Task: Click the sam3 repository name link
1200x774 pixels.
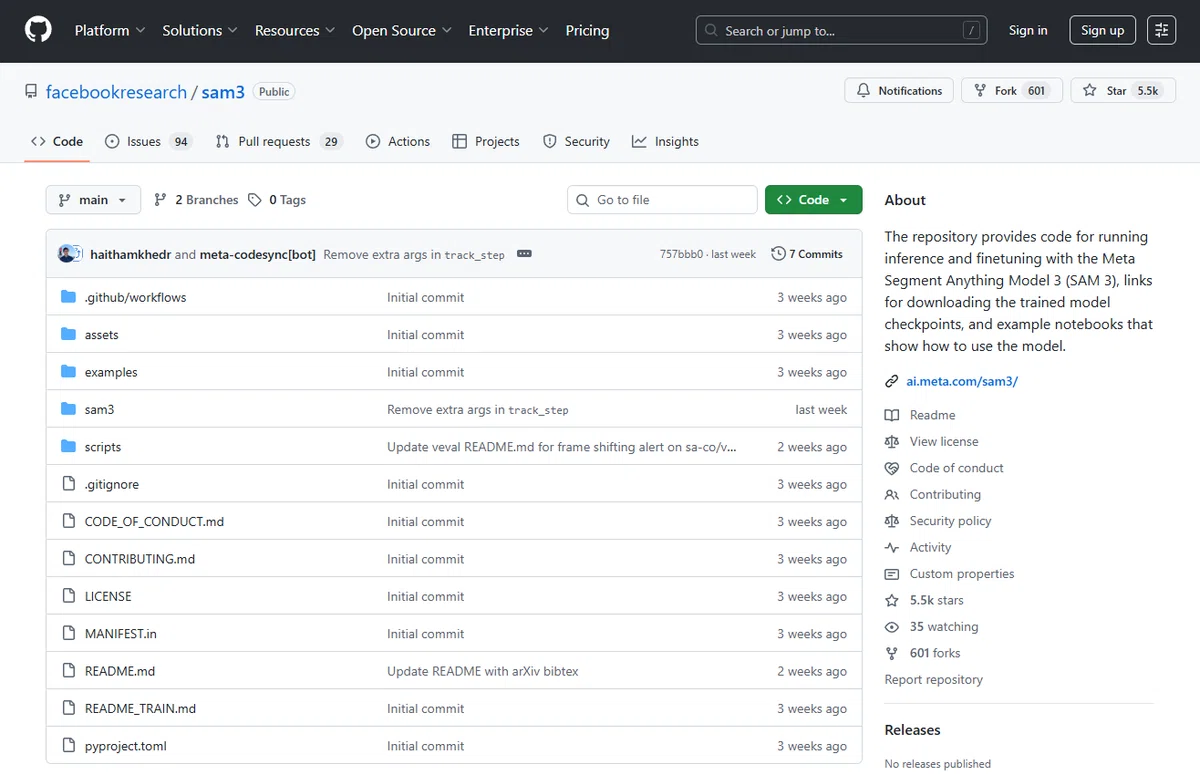Action: (223, 92)
